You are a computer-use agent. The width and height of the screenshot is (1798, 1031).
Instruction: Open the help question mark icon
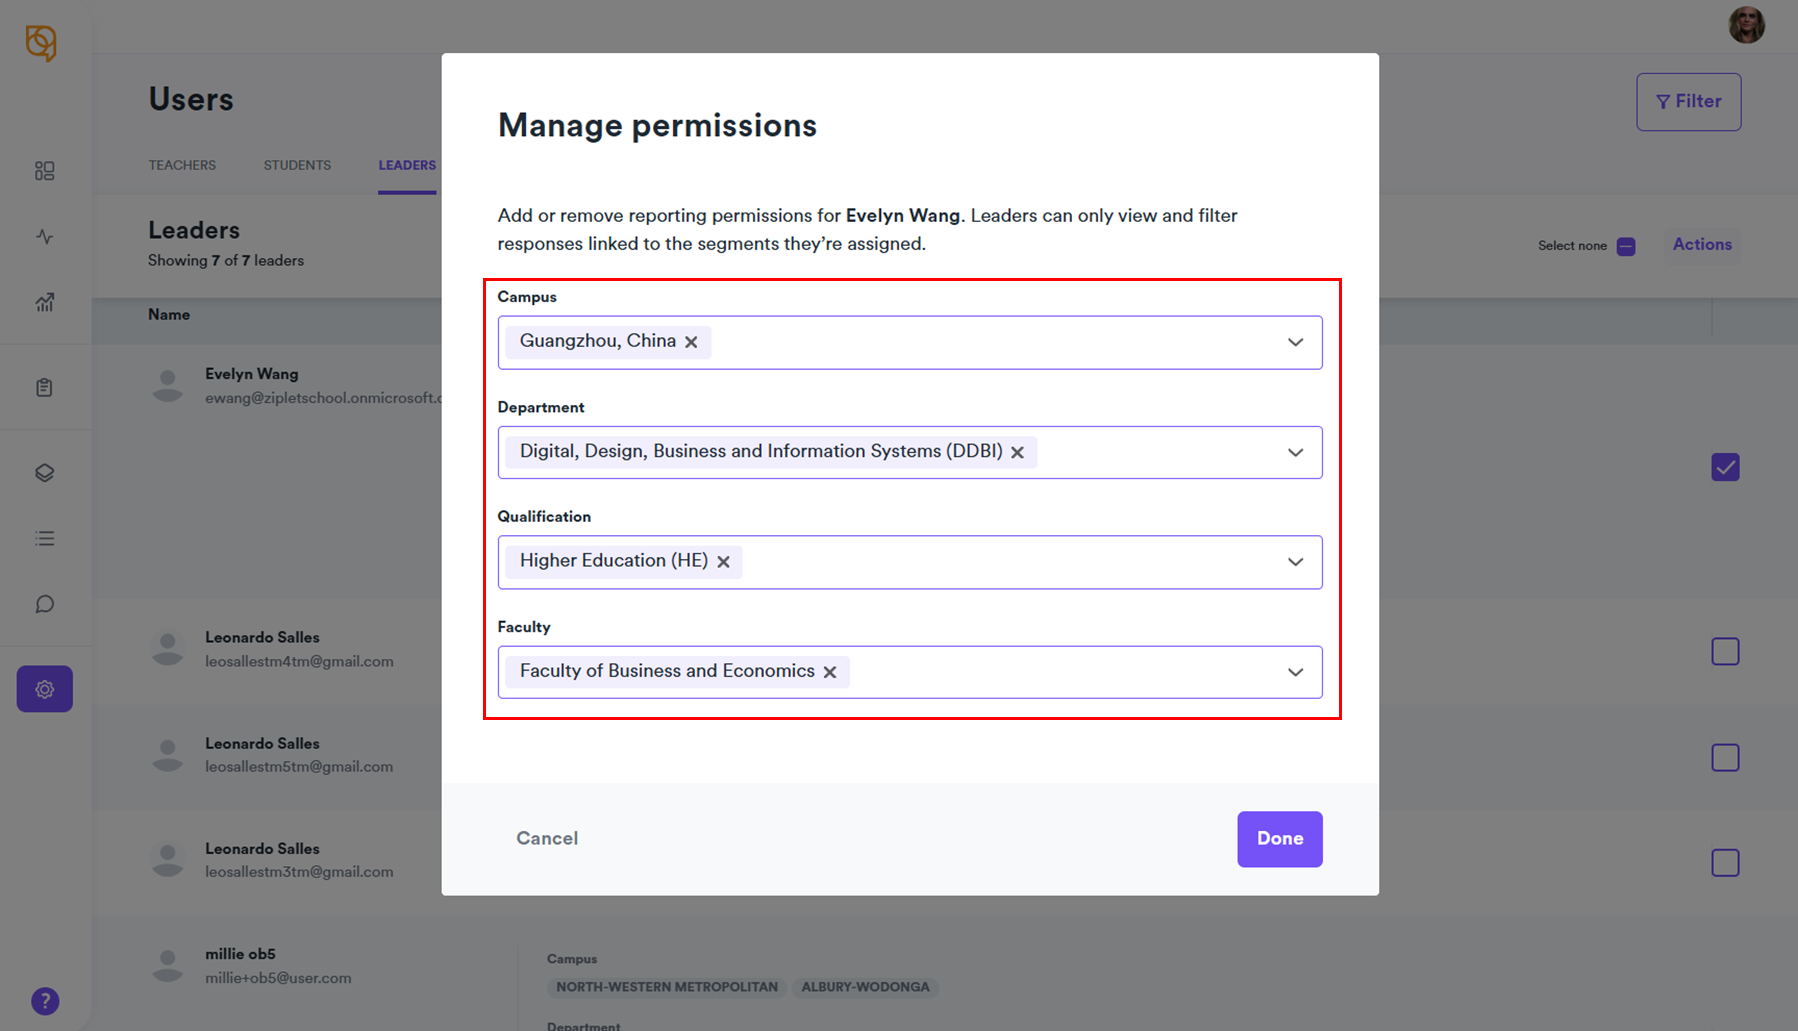(x=45, y=1001)
